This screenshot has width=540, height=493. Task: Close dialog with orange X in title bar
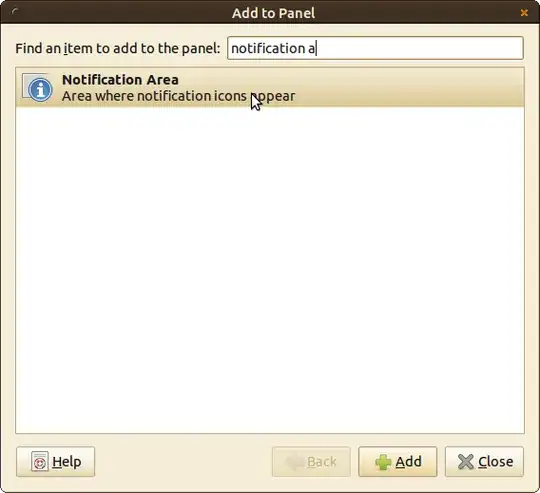click(x=524, y=13)
